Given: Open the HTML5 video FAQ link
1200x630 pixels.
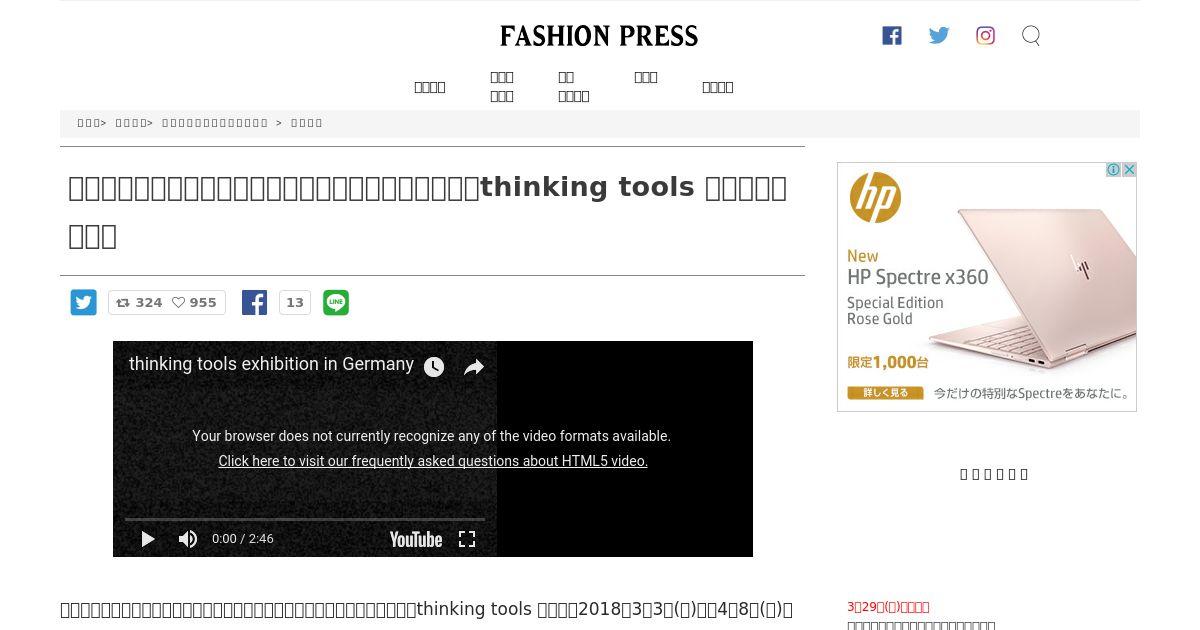Looking at the screenshot, I should coord(433,461).
